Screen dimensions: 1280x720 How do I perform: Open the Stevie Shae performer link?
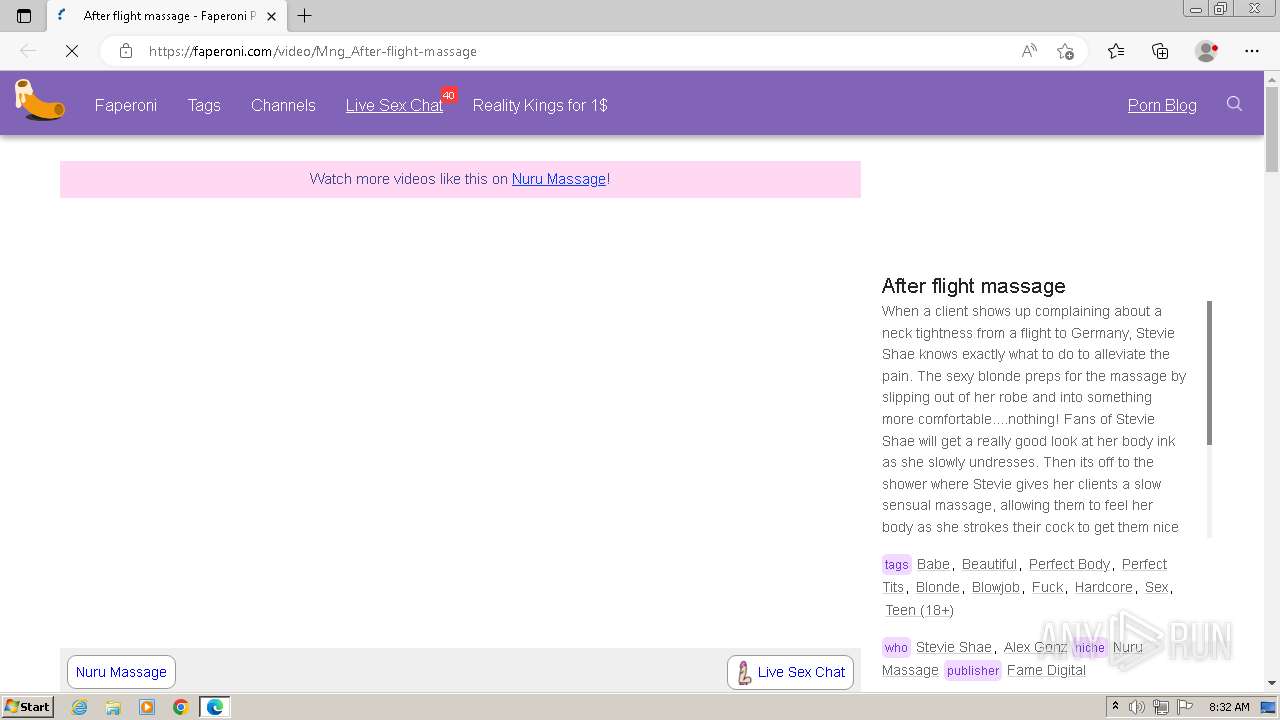(x=954, y=647)
